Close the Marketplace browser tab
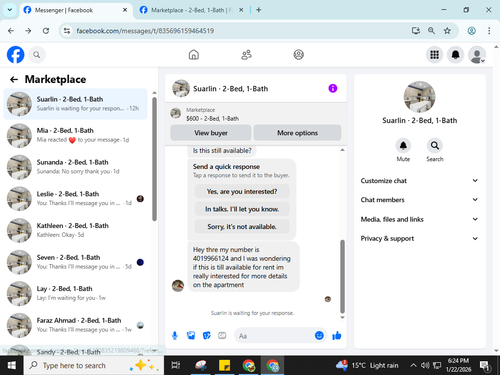Viewport: 500px width, 375px height. coord(241,10)
